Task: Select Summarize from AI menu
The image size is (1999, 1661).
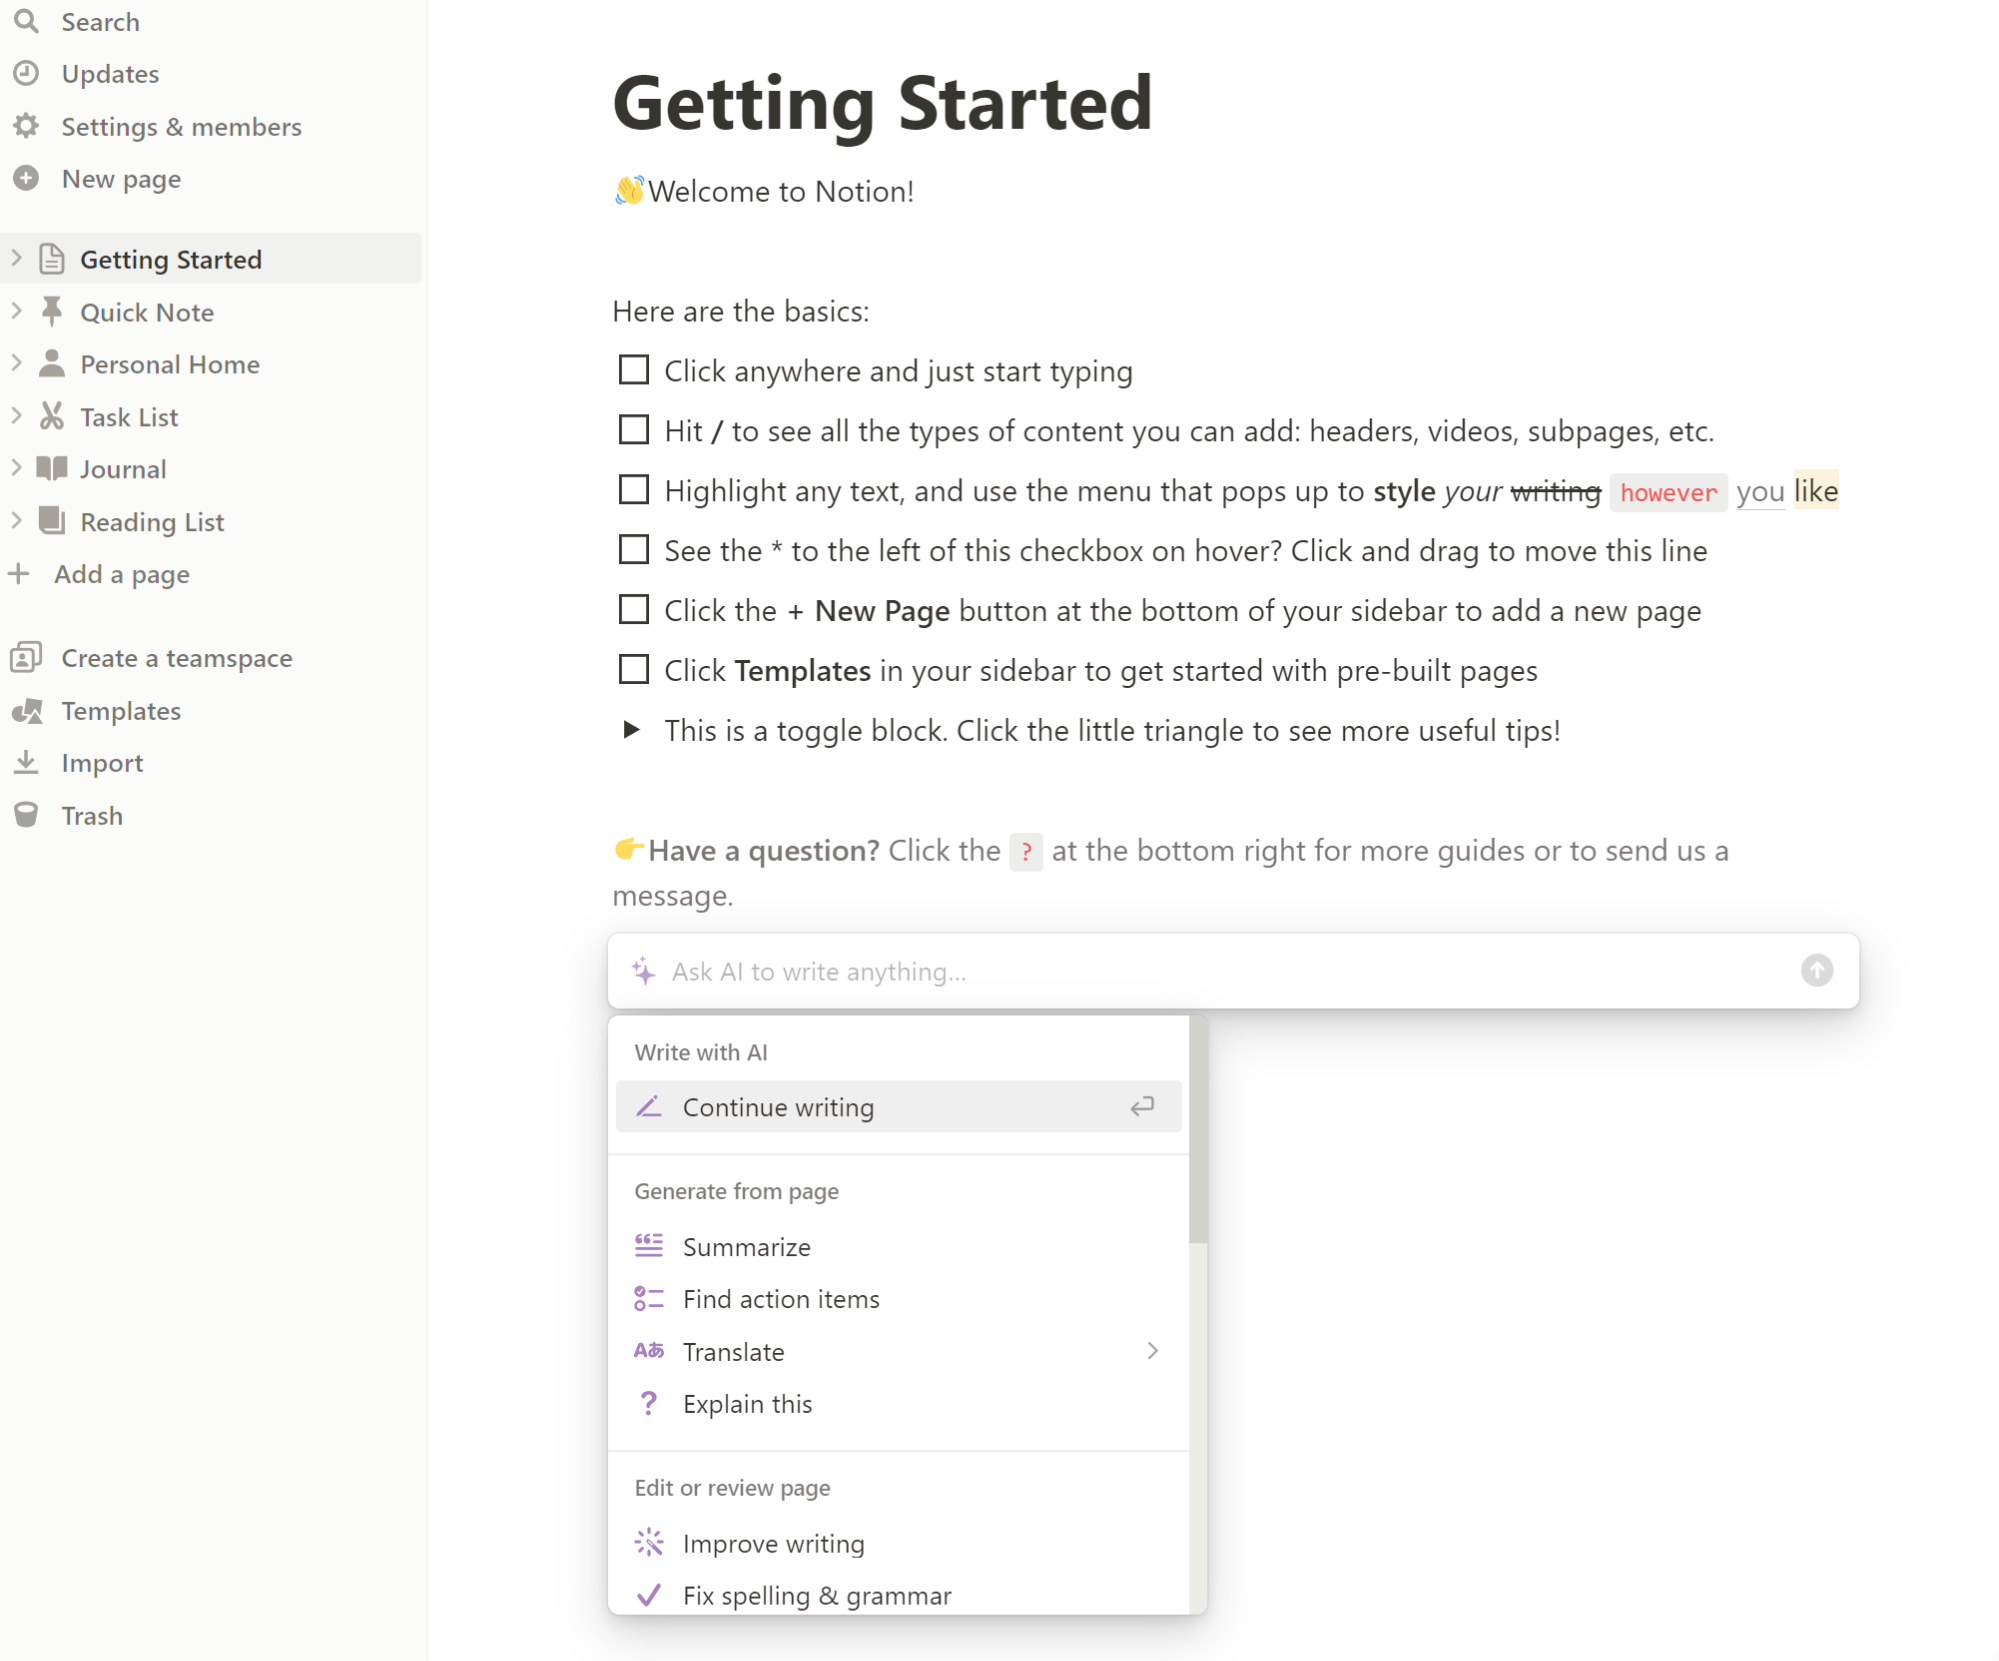Action: [898, 1246]
